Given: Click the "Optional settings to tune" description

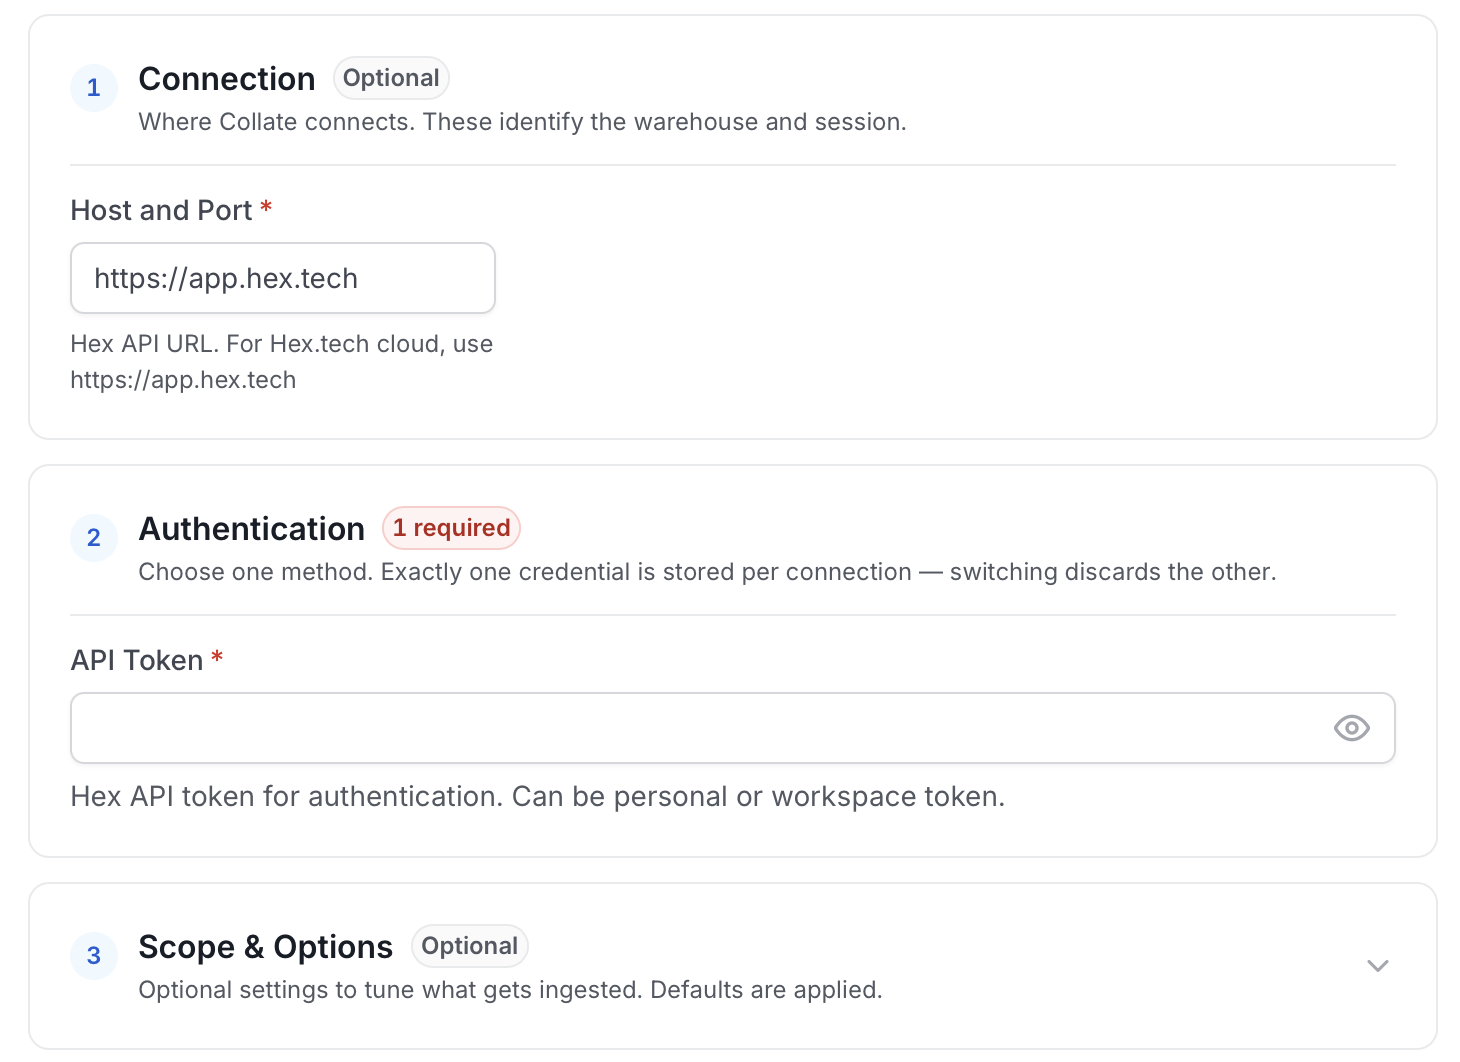Looking at the screenshot, I should coord(511,990).
